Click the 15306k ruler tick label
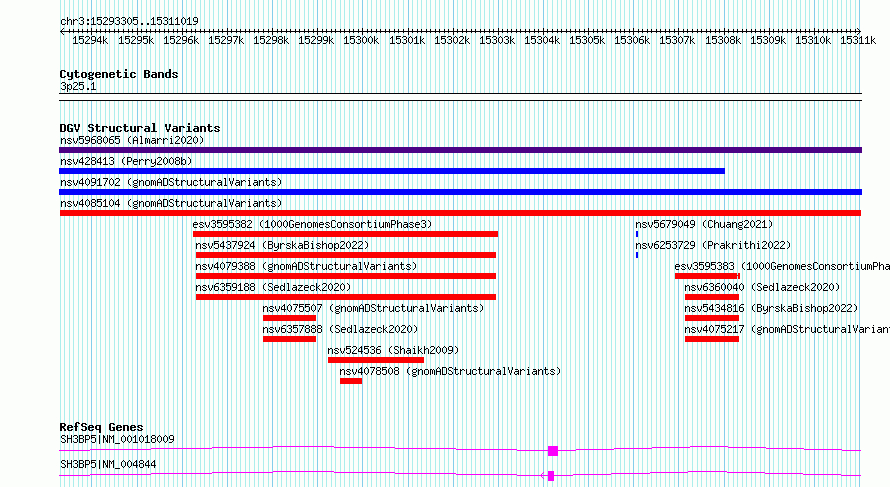Image resolution: width=890 pixels, height=487 pixels. [632, 40]
